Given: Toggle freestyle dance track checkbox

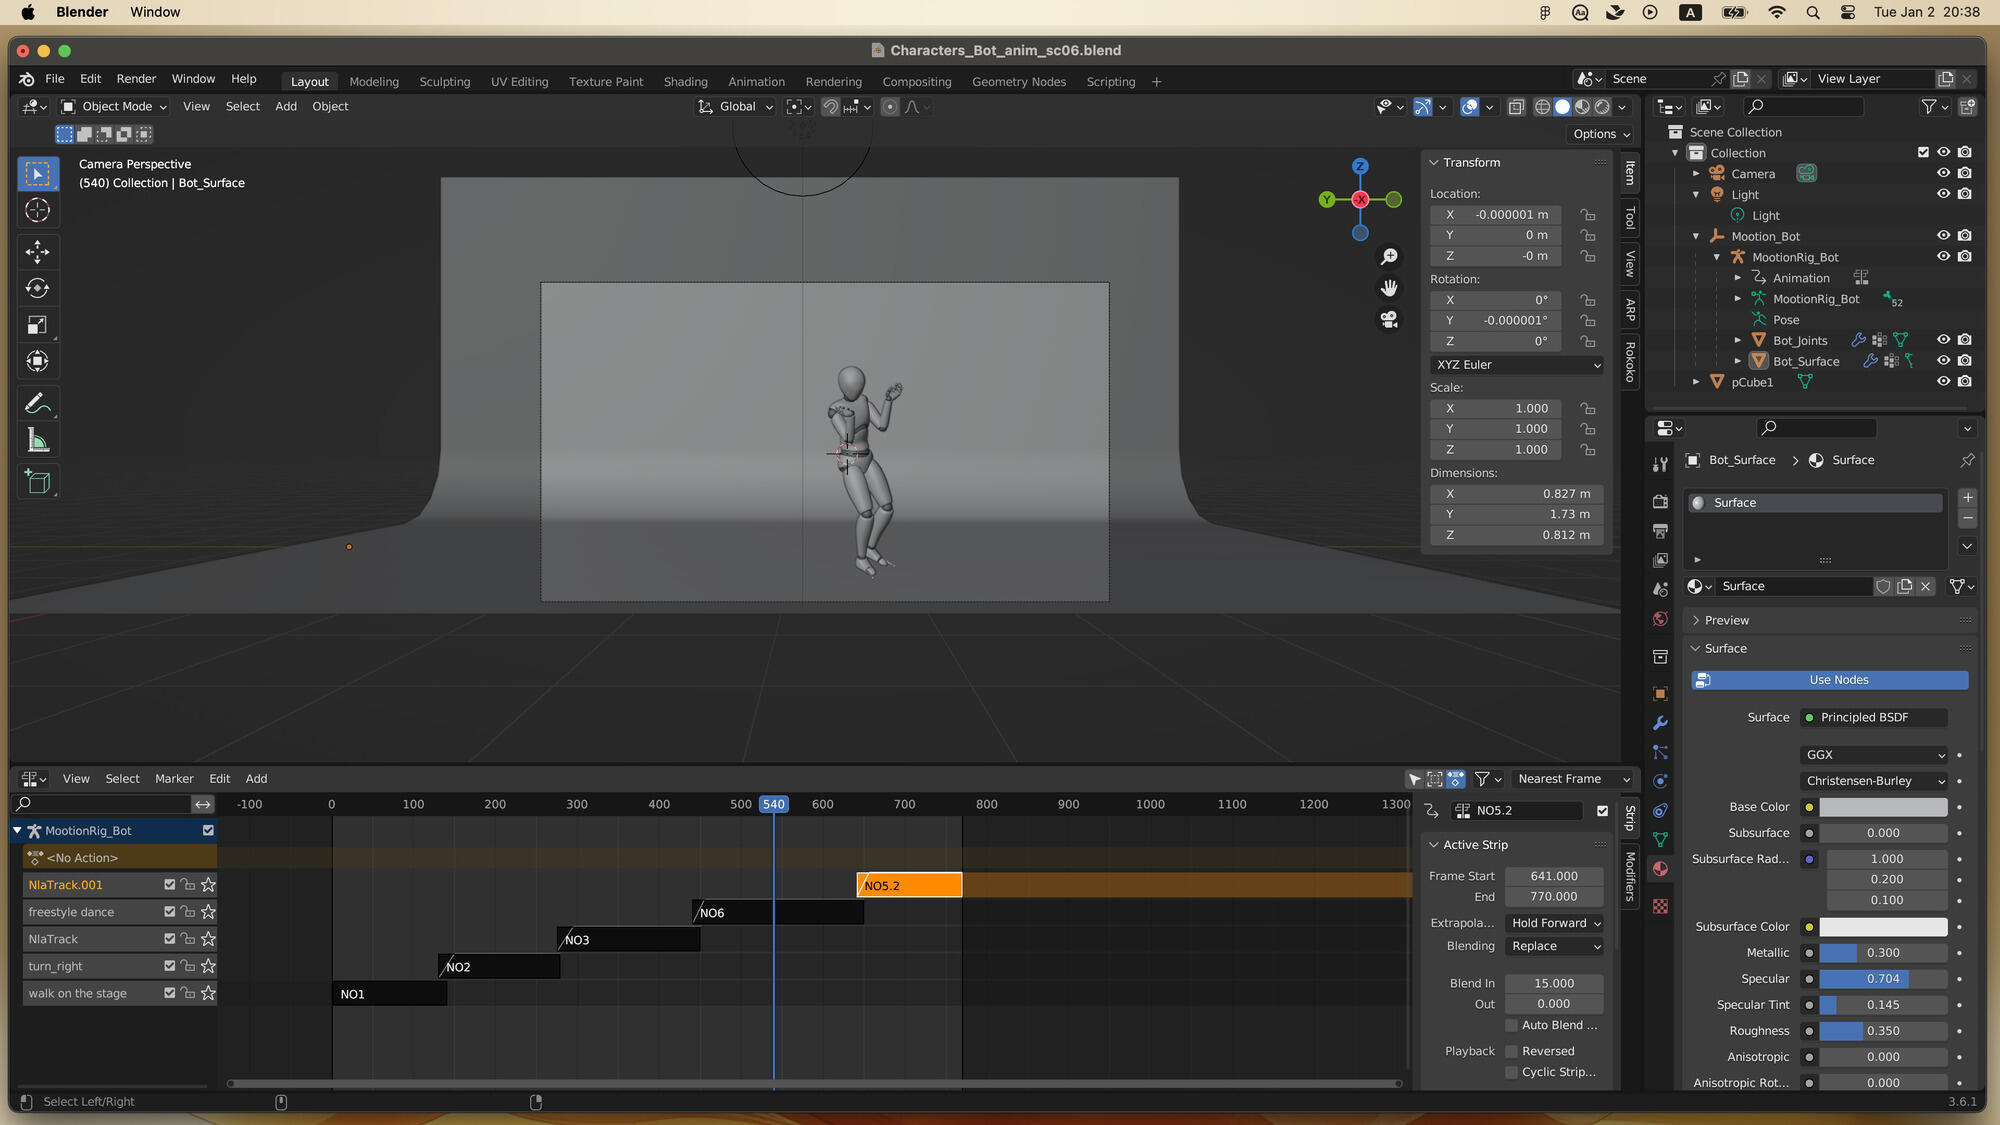Looking at the screenshot, I should [169, 912].
